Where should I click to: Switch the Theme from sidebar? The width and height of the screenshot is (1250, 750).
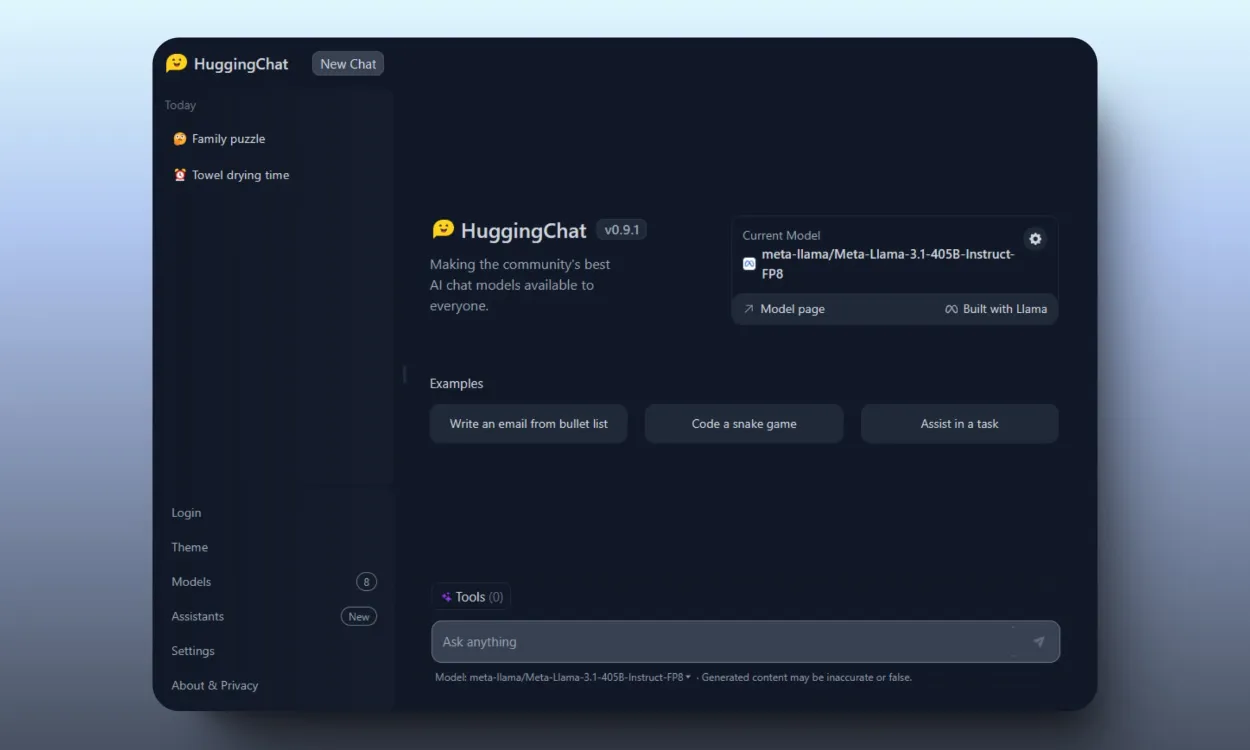(190, 547)
